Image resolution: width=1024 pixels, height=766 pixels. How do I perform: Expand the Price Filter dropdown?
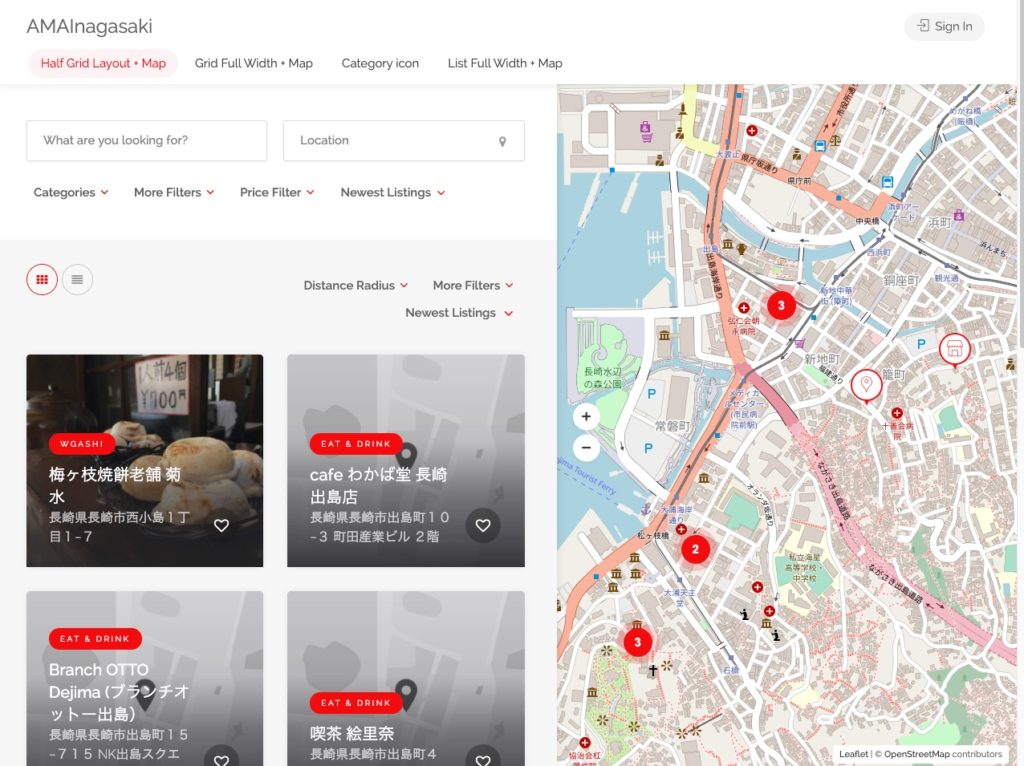pos(277,193)
